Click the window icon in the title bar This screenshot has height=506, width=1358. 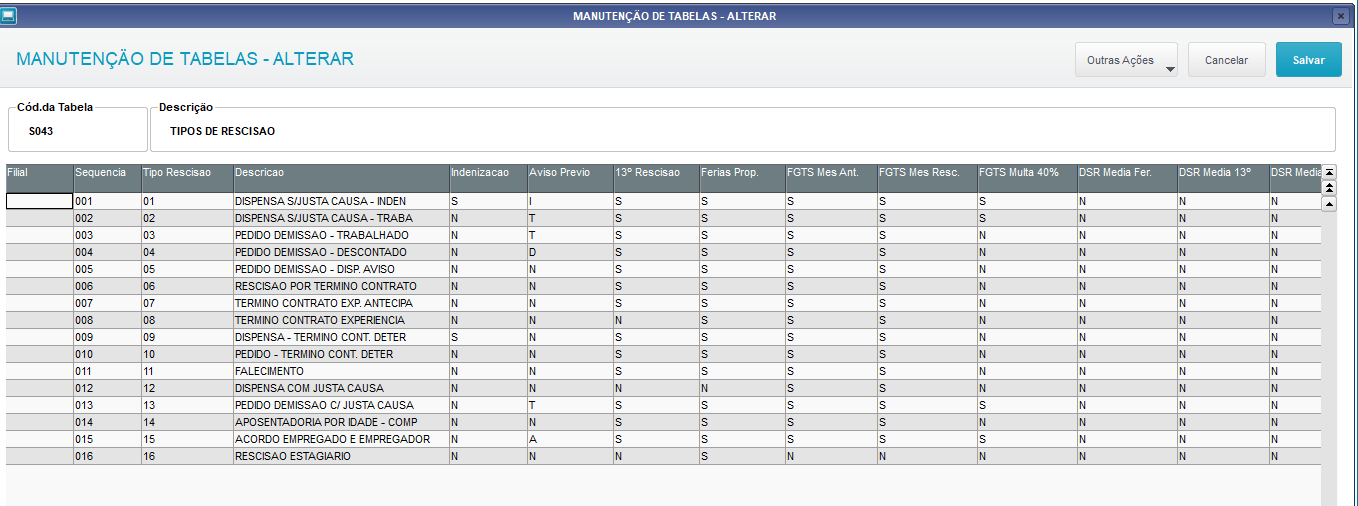tap(9, 15)
